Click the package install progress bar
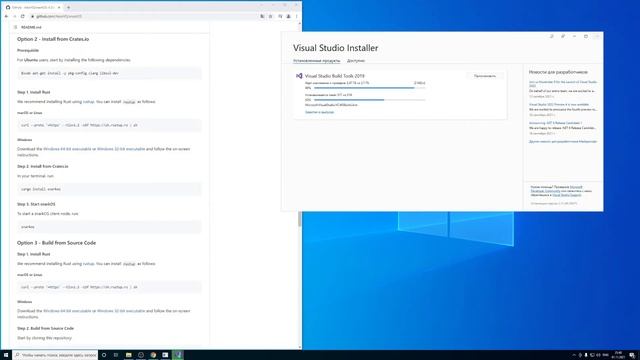This screenshot has height=360, width=640. pos(370,100)
